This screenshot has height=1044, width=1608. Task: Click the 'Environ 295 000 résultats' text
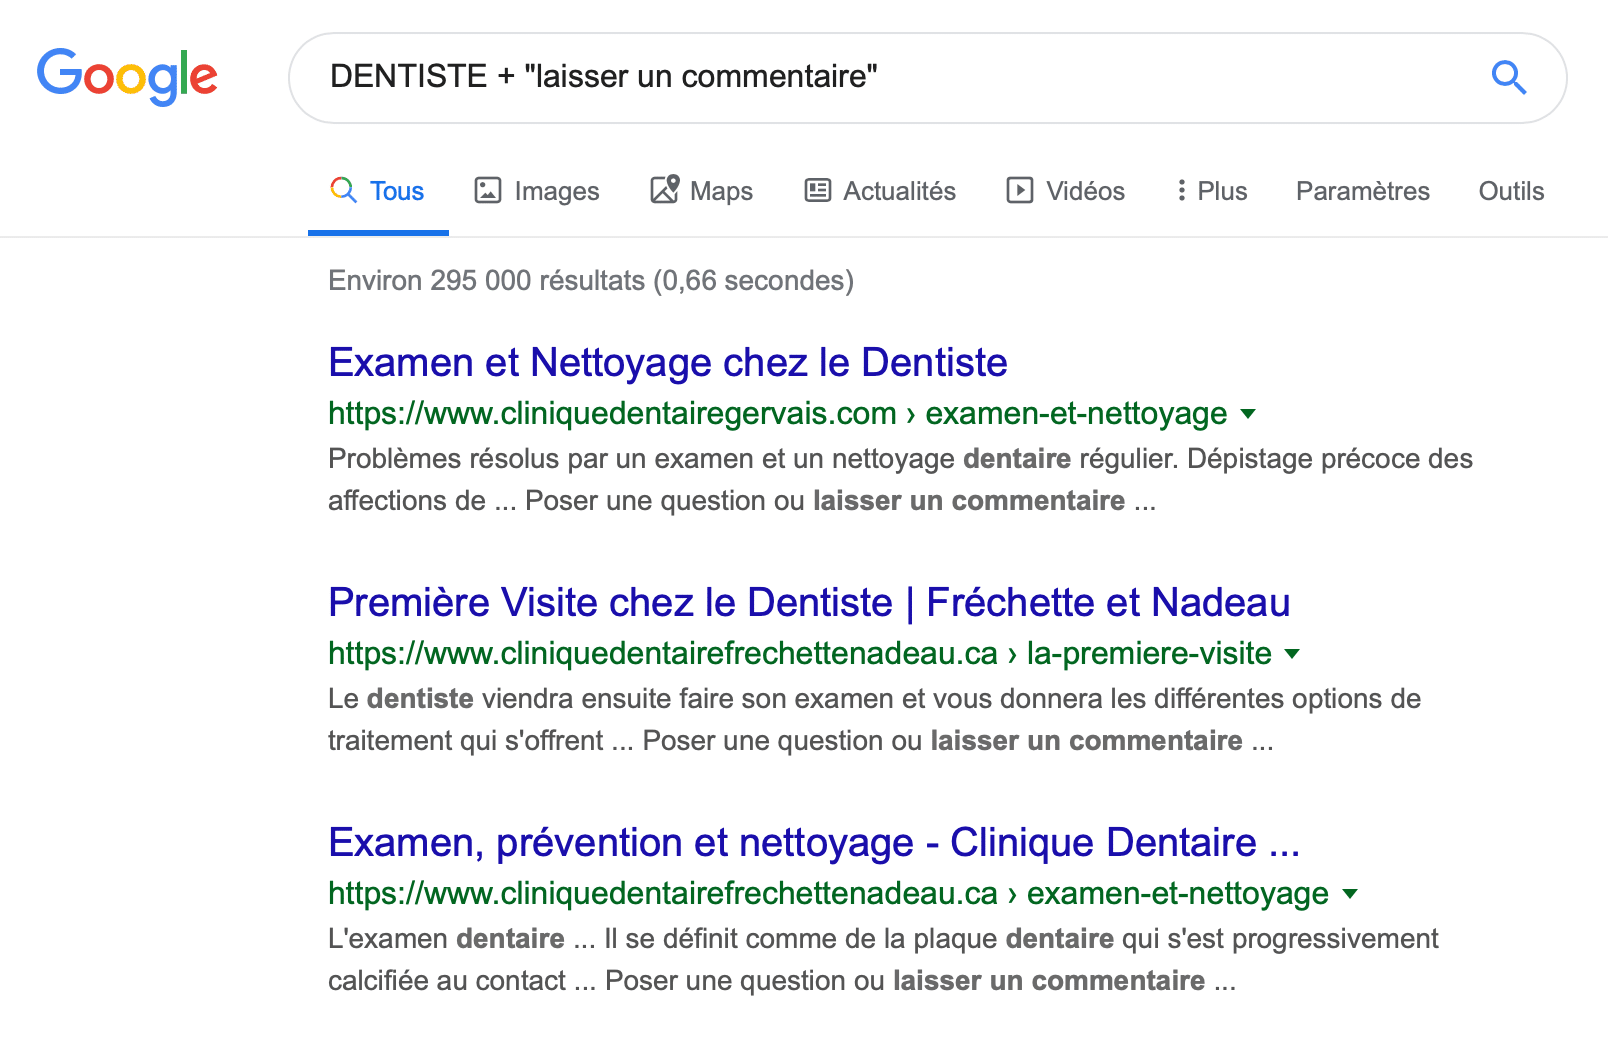[591, 280]
